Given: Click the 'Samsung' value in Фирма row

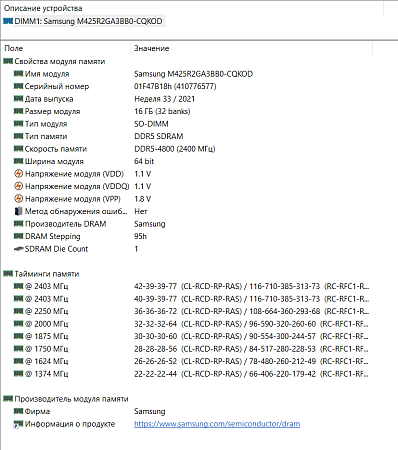Looking at the screenshot, I should (x=150, y=412).
